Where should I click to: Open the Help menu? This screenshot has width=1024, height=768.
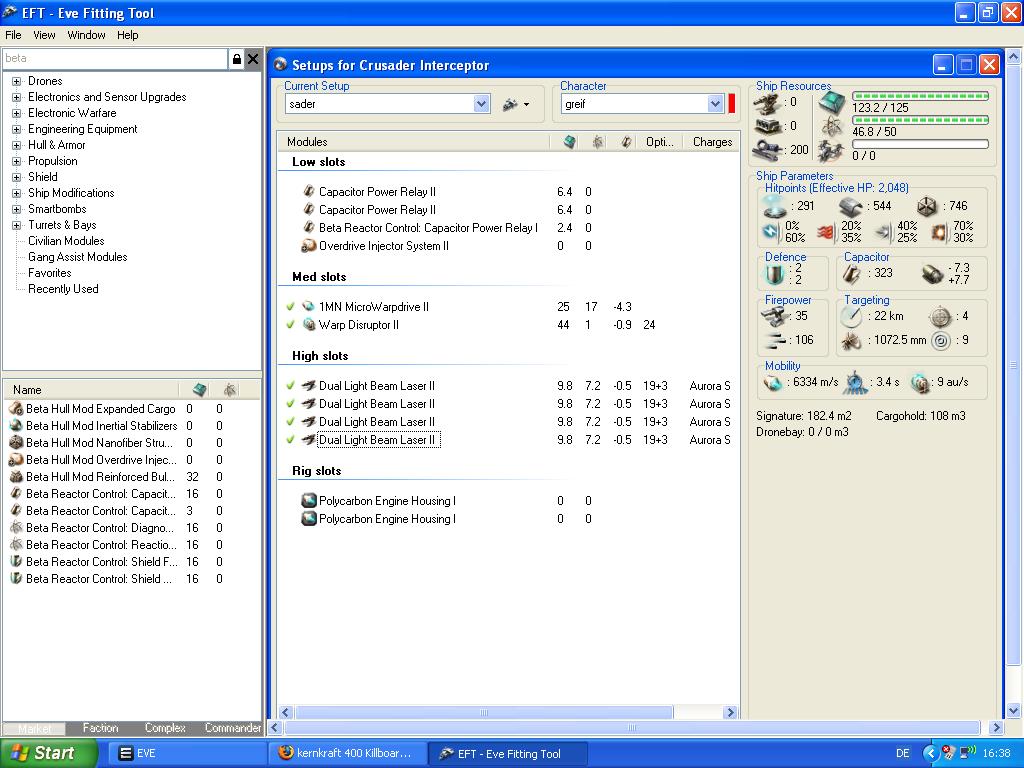(x=127, y=35)
